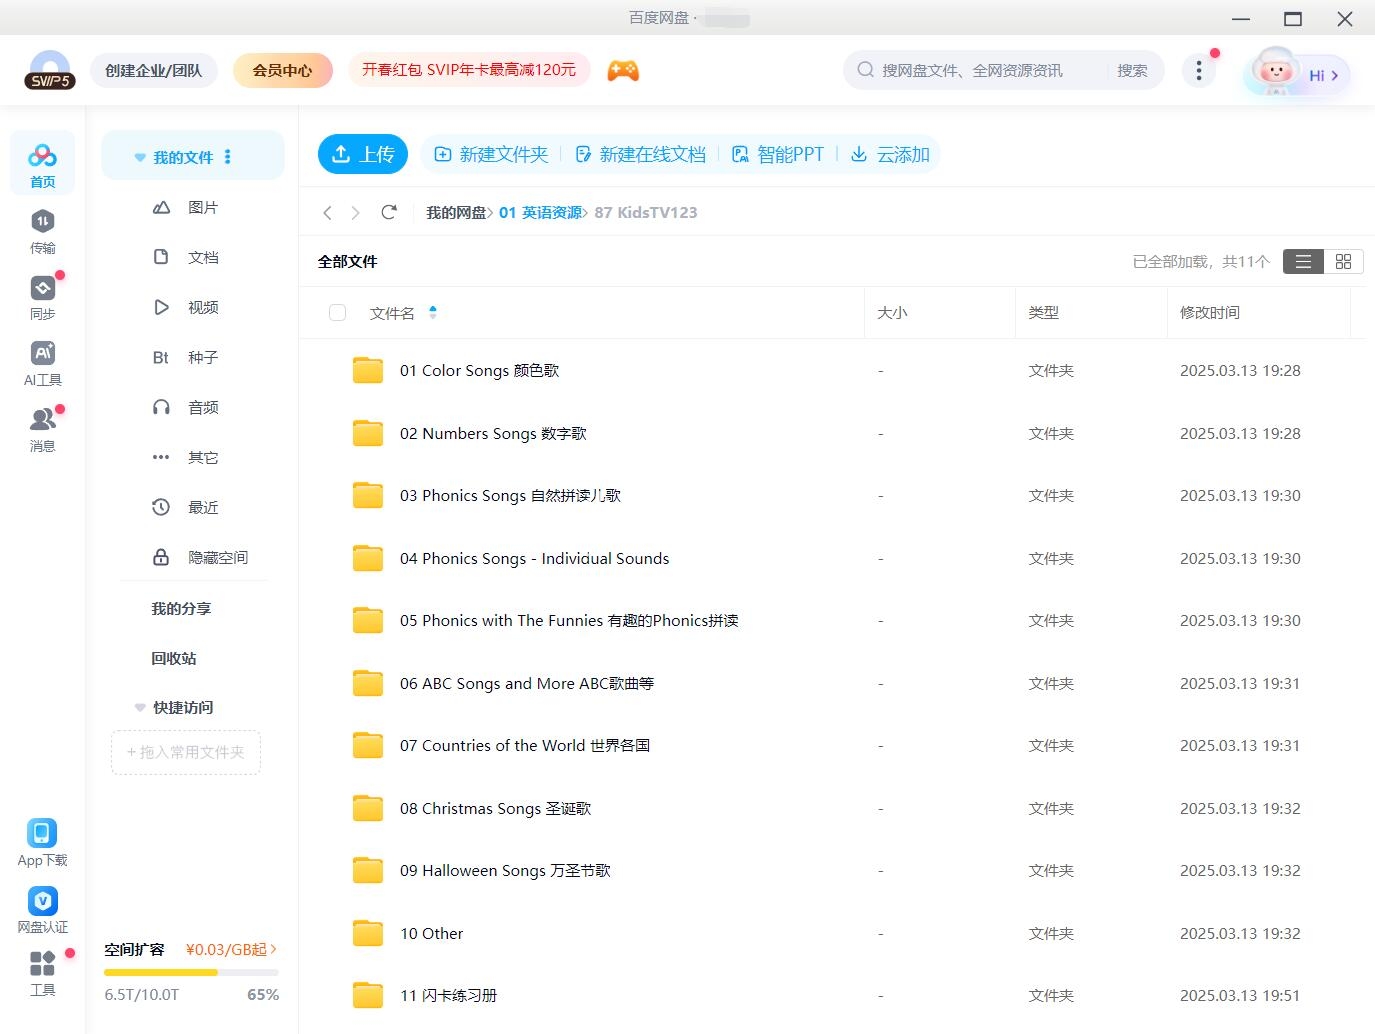Click the refresh icon in navigation bar
Image resolution: width=1375 pixels, height=1034 pixels.
[x=389, y=212]
